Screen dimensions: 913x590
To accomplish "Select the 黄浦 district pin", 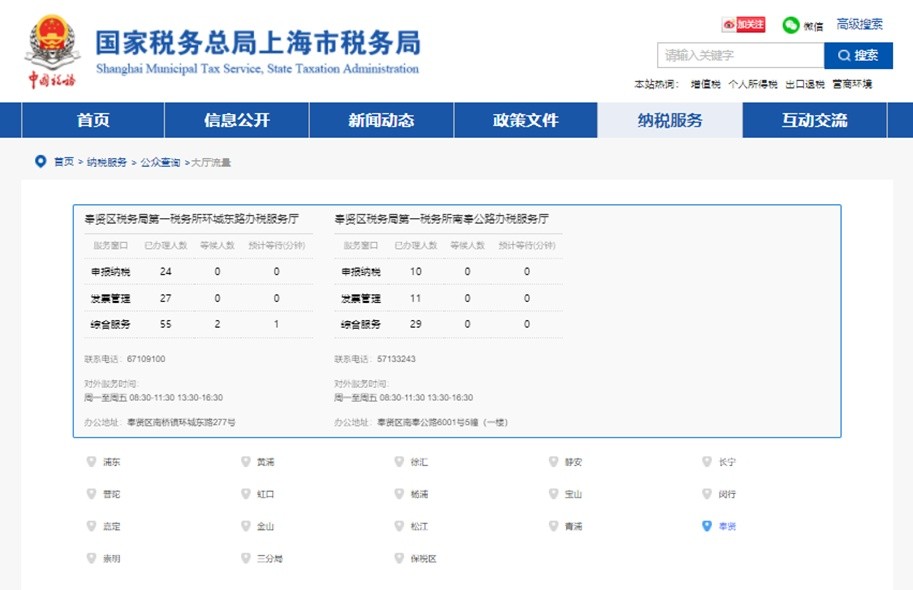I will click(246, 462).
